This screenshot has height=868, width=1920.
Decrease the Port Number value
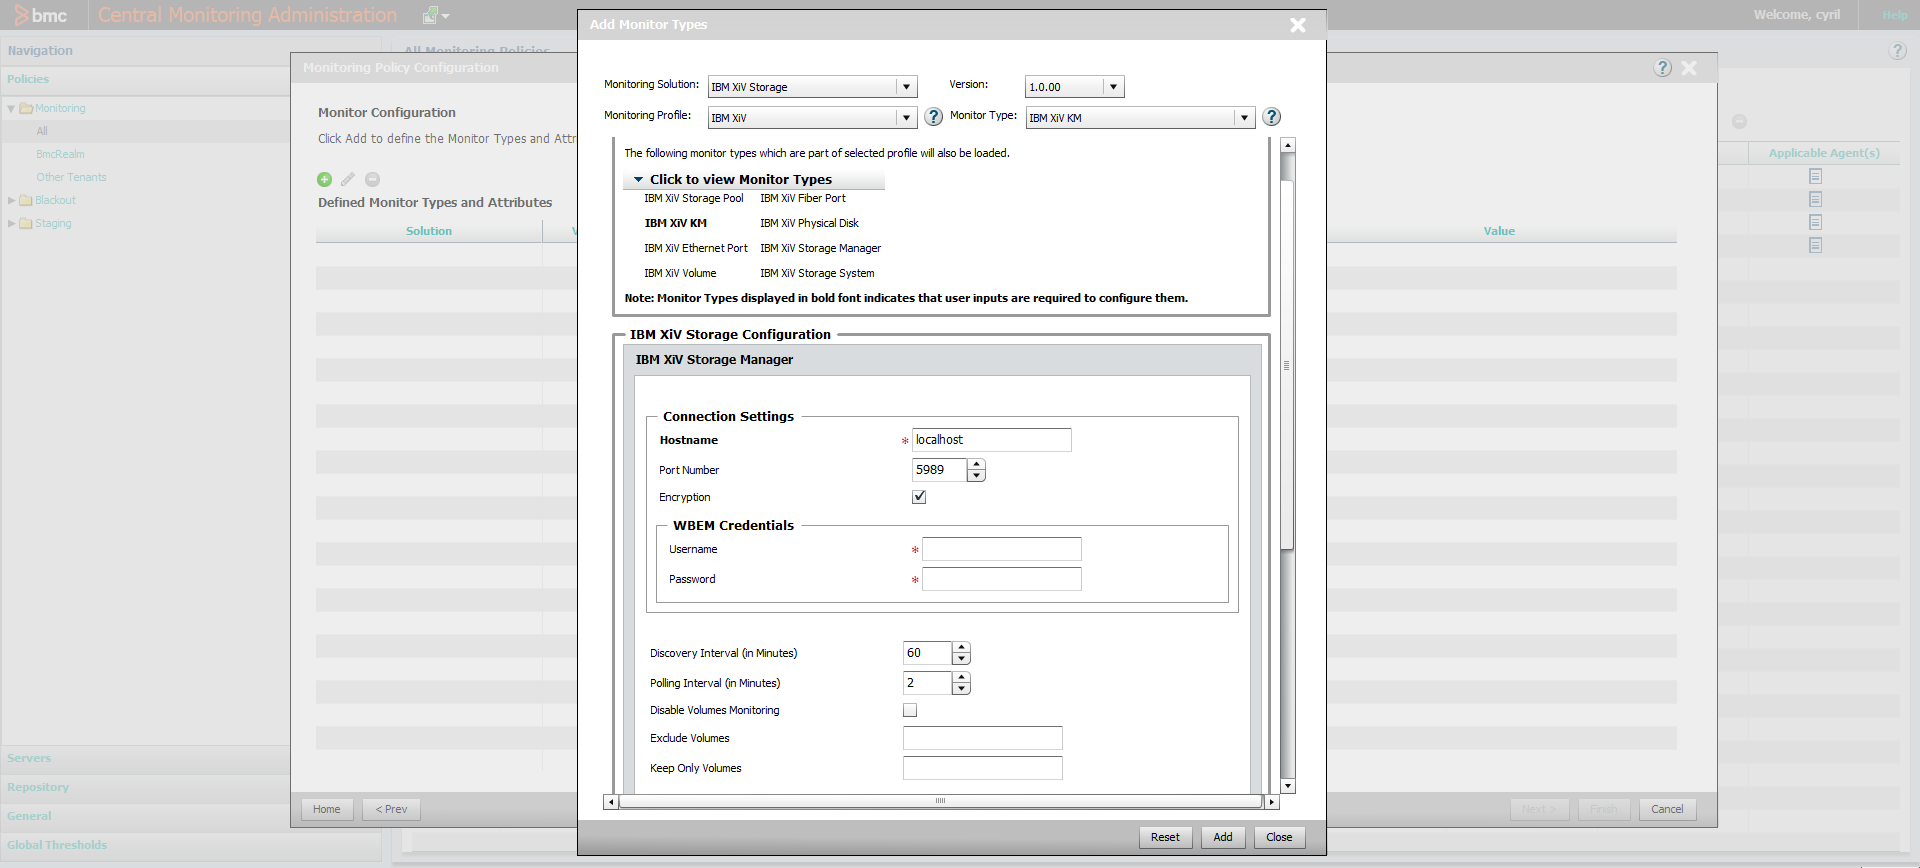click(976, 476)
